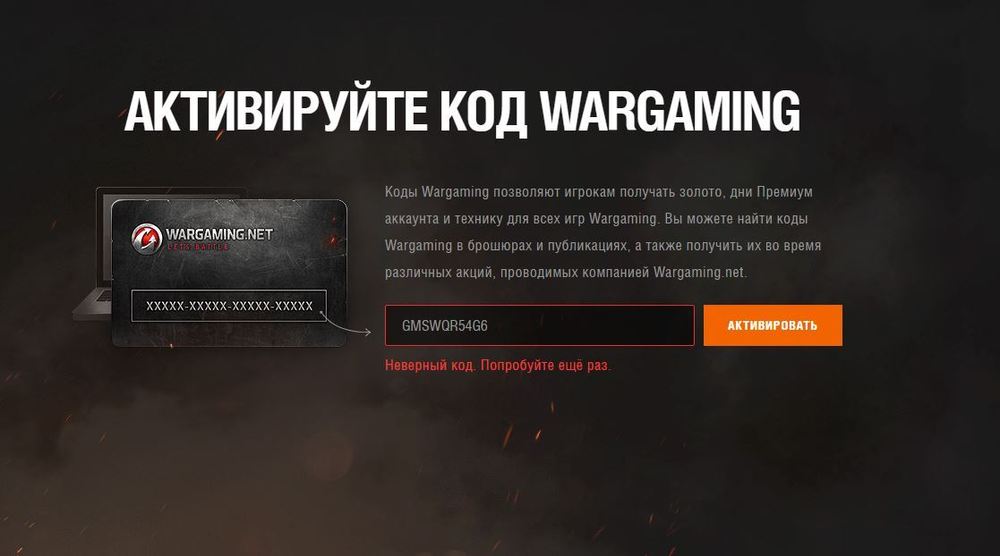Viewport: 1000px width, 556px height.
Task: Click the WARGAMING.NET text on the card
Action: pyautogui.click(x=219, y=234)
